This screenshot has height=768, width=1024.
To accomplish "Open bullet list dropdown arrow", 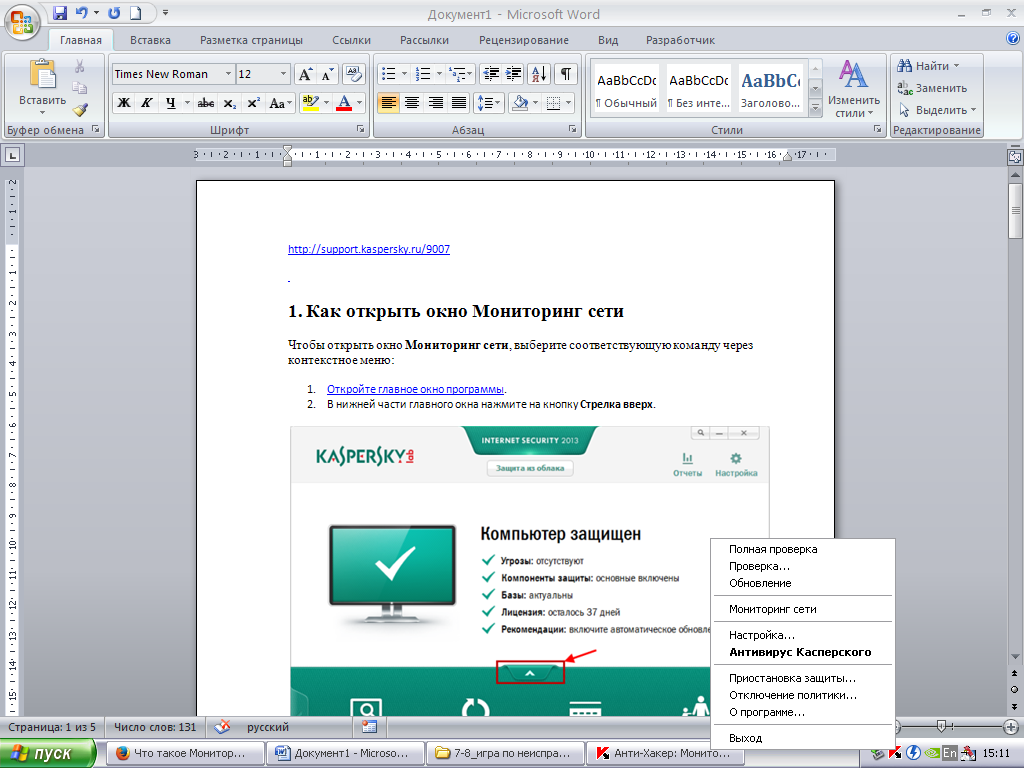I will [404, 74].
